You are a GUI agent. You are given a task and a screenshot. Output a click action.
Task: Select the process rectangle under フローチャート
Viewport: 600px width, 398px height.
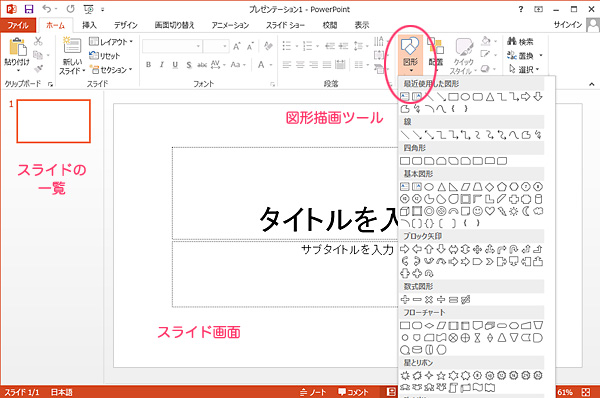click(404, 326)
